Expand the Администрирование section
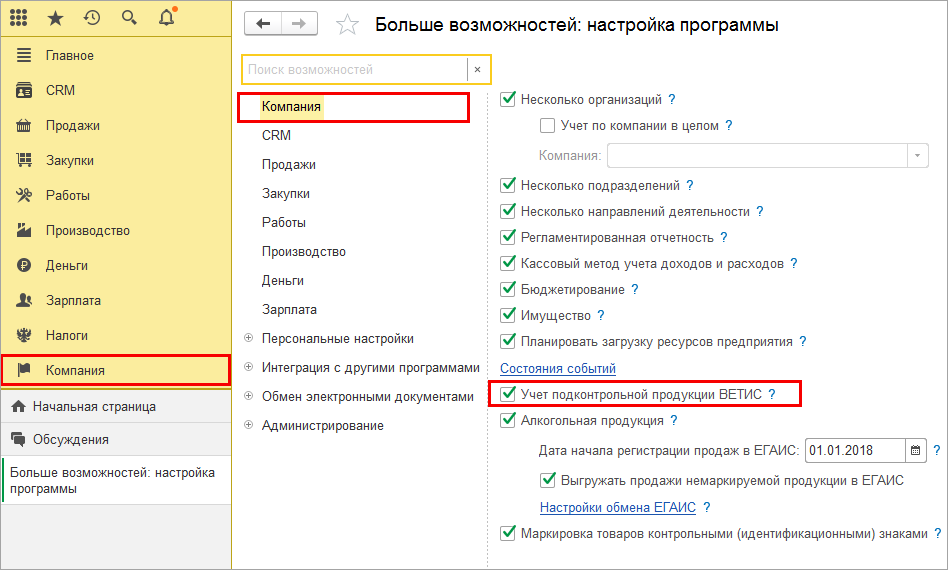948x570 pixels. (249, 426)
